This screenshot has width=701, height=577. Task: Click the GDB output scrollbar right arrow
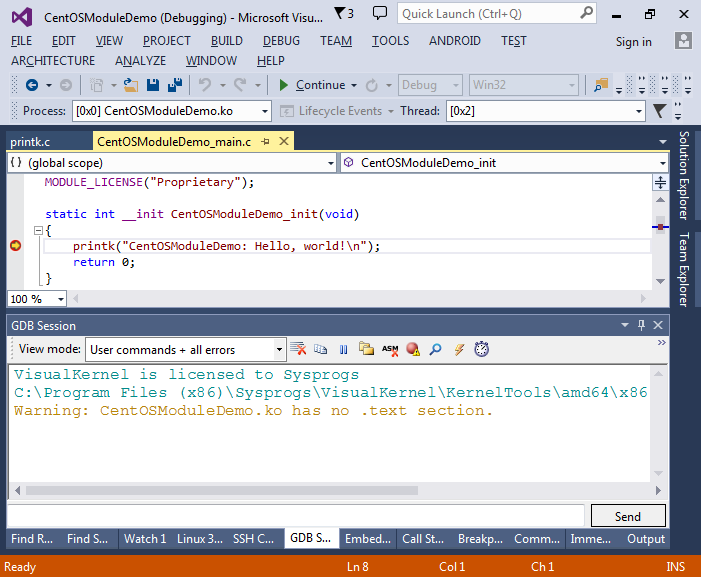click(x=658, y=490)
